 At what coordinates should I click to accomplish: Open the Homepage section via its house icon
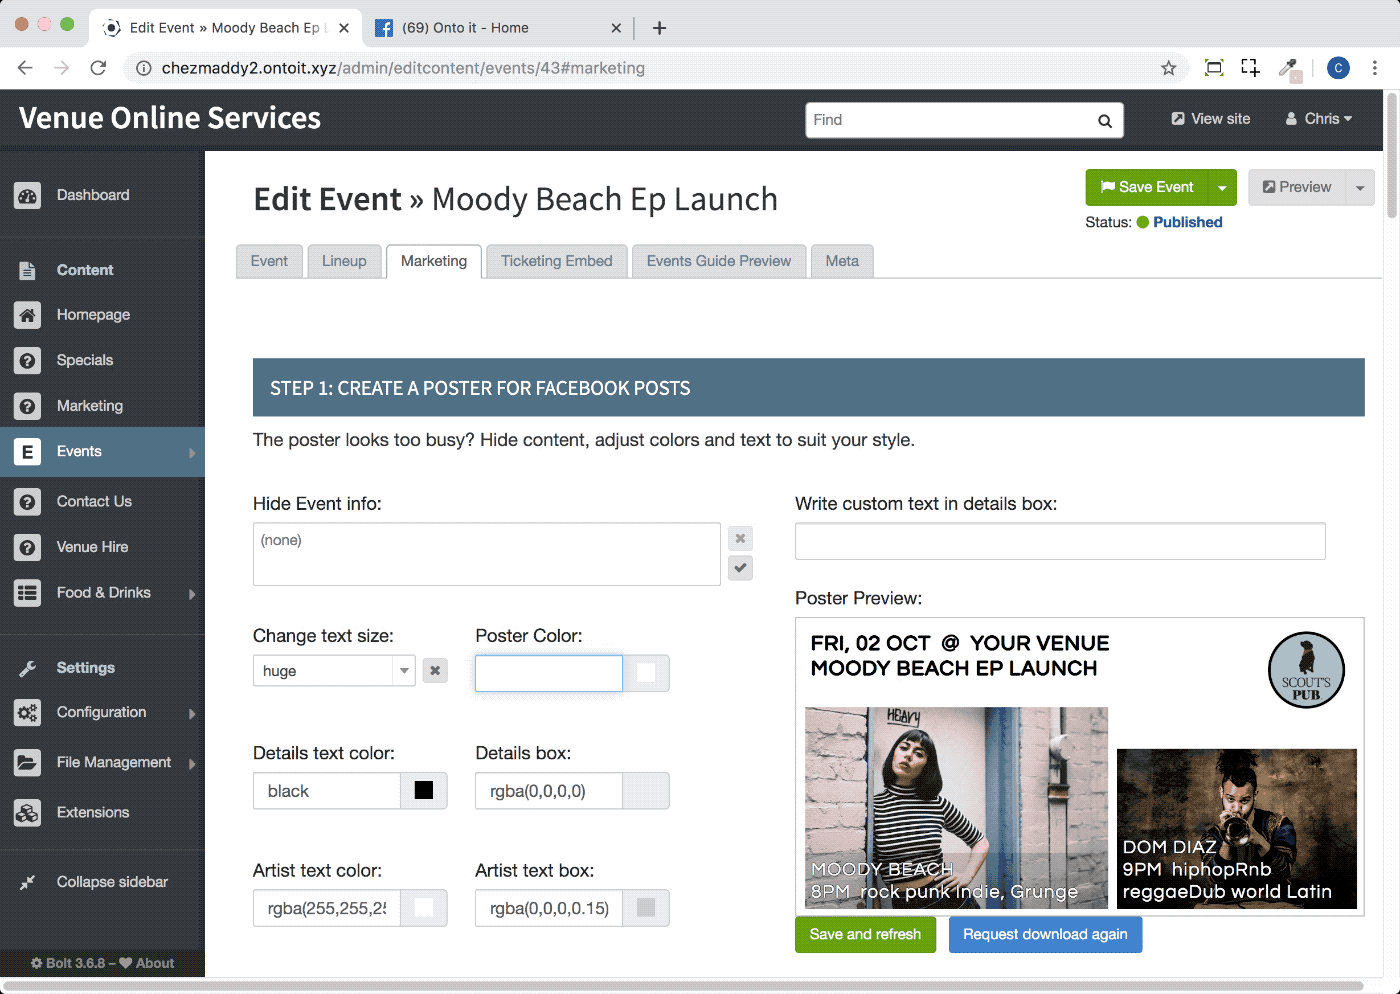click(28, 315)
